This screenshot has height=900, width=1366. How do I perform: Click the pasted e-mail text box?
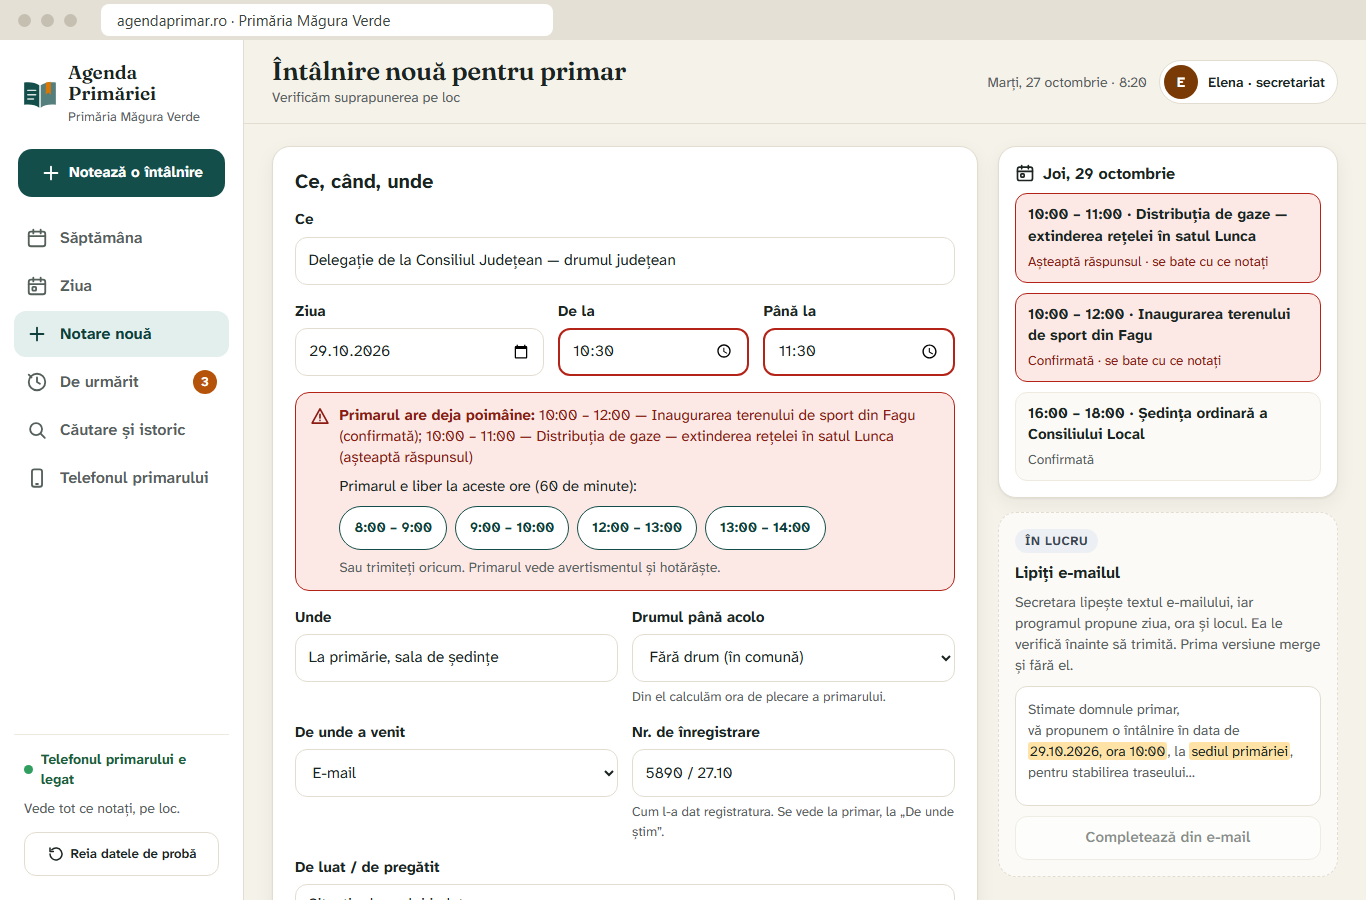coord(1168,746)
